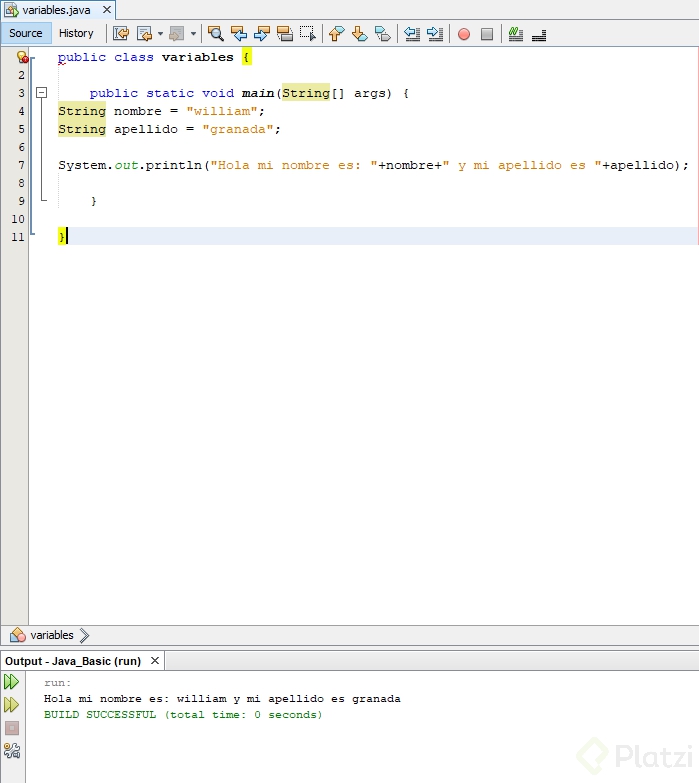Viewport: 699px width, 783px height.
Task: Re-run the project in Output panel
Action: click(11, 682)
